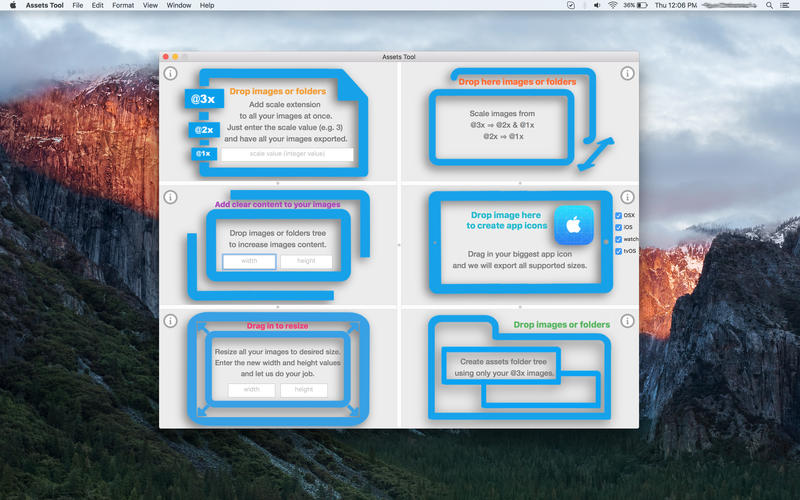Focus the height field under 'increase images content'
Viewport: 800px width, 500px height.
point(306,261)
